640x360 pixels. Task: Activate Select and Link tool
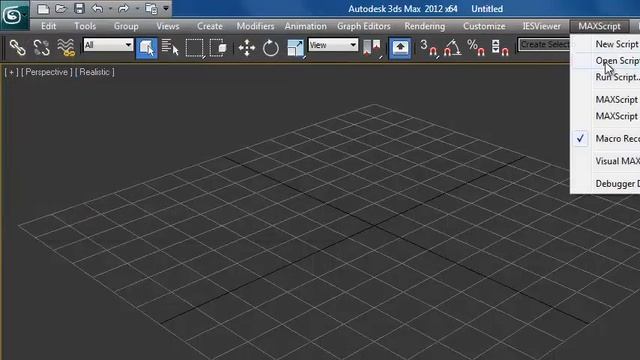click(17, 48)
